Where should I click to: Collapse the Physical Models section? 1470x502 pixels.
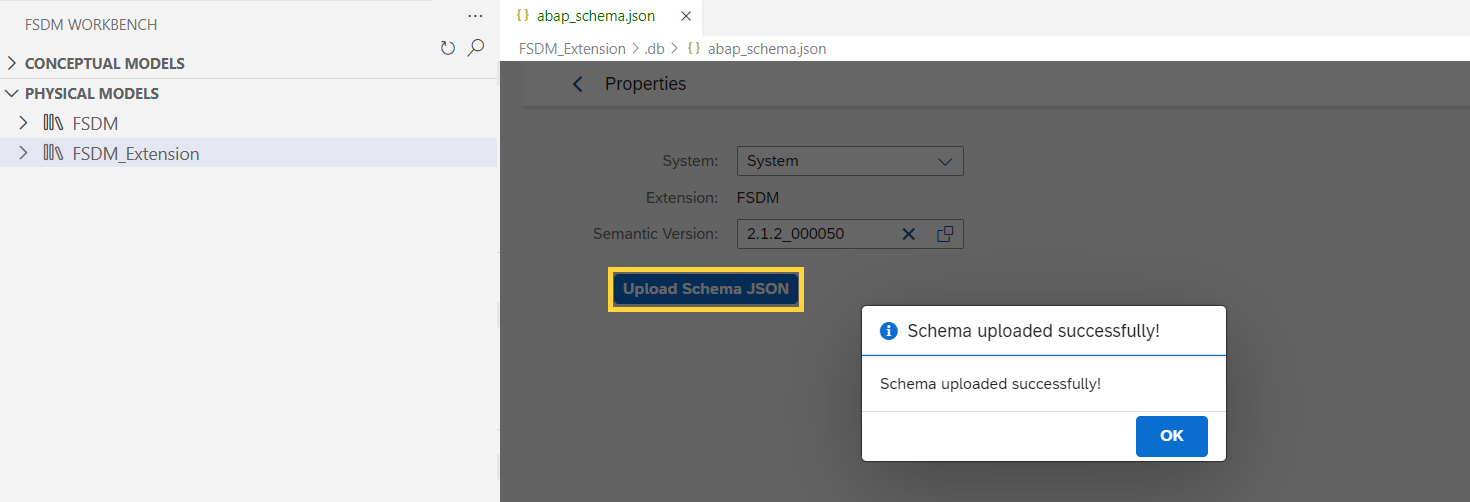point(12,93)
